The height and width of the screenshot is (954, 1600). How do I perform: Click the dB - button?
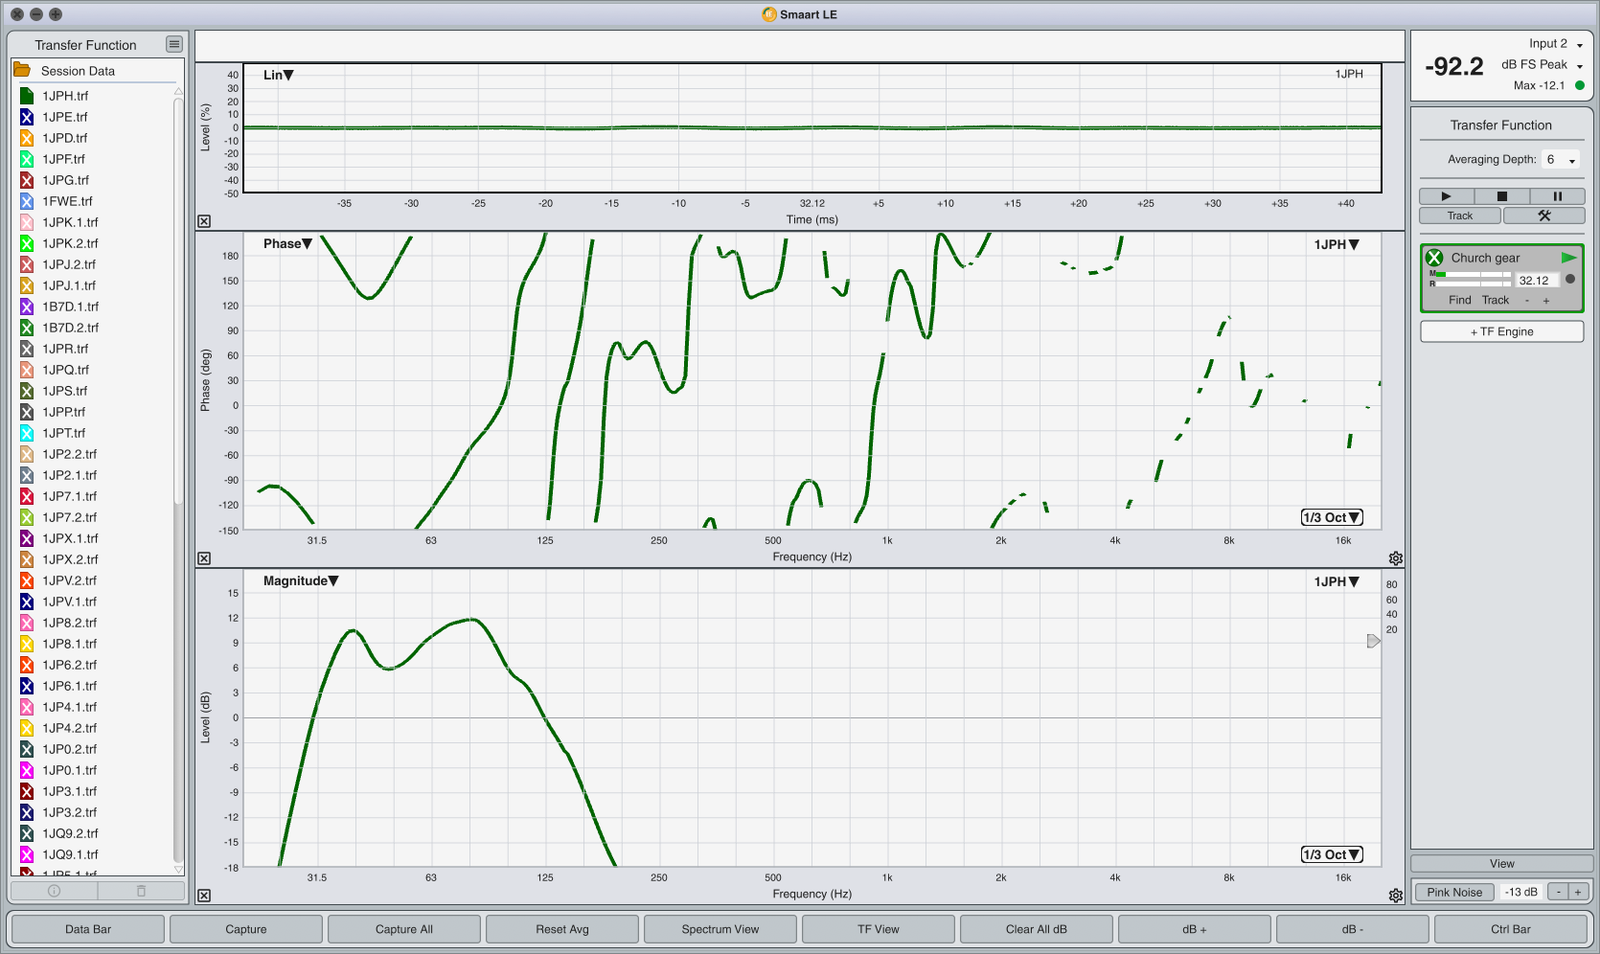point(1352,929)
